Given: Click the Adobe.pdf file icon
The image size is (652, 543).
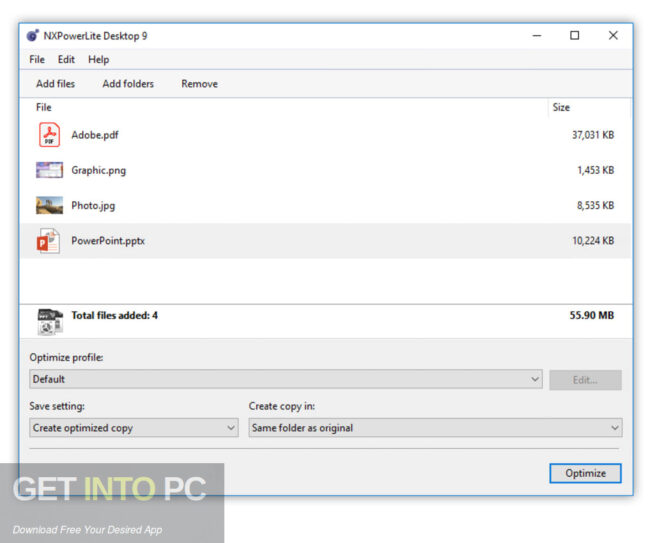Looking at the screenshot, I should coord(49,135).
